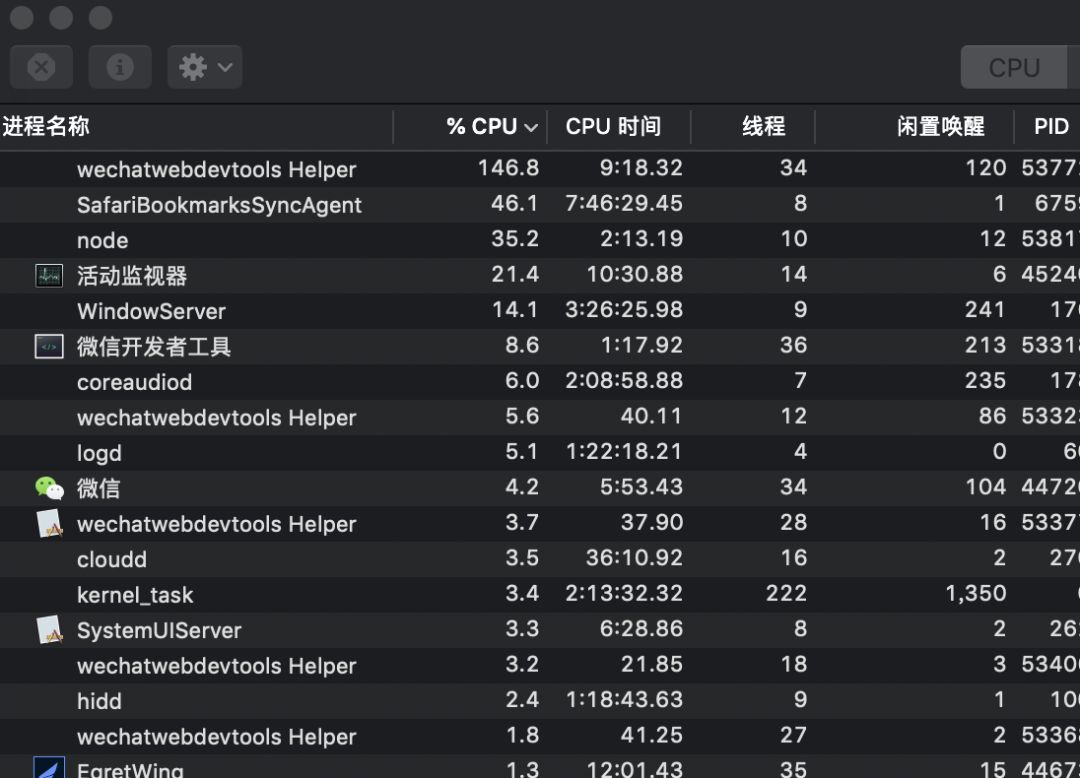Open the gear action menu dropdown
The height and width of the screenshot is (778, 1080).
205,67
